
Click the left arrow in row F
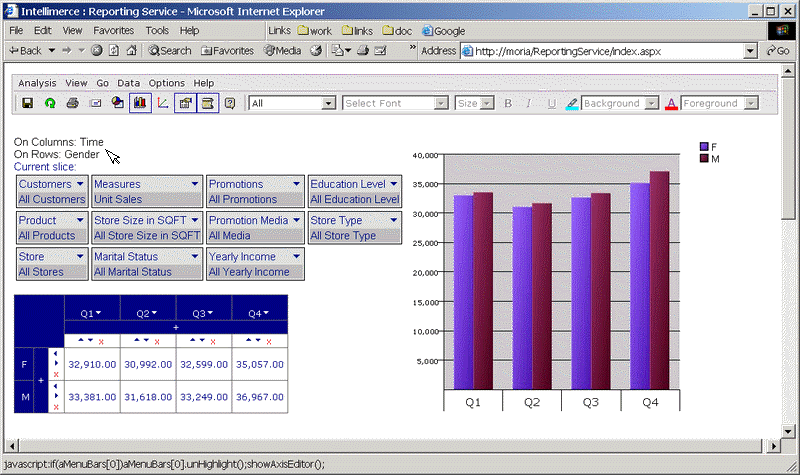[x=56, y=353]
